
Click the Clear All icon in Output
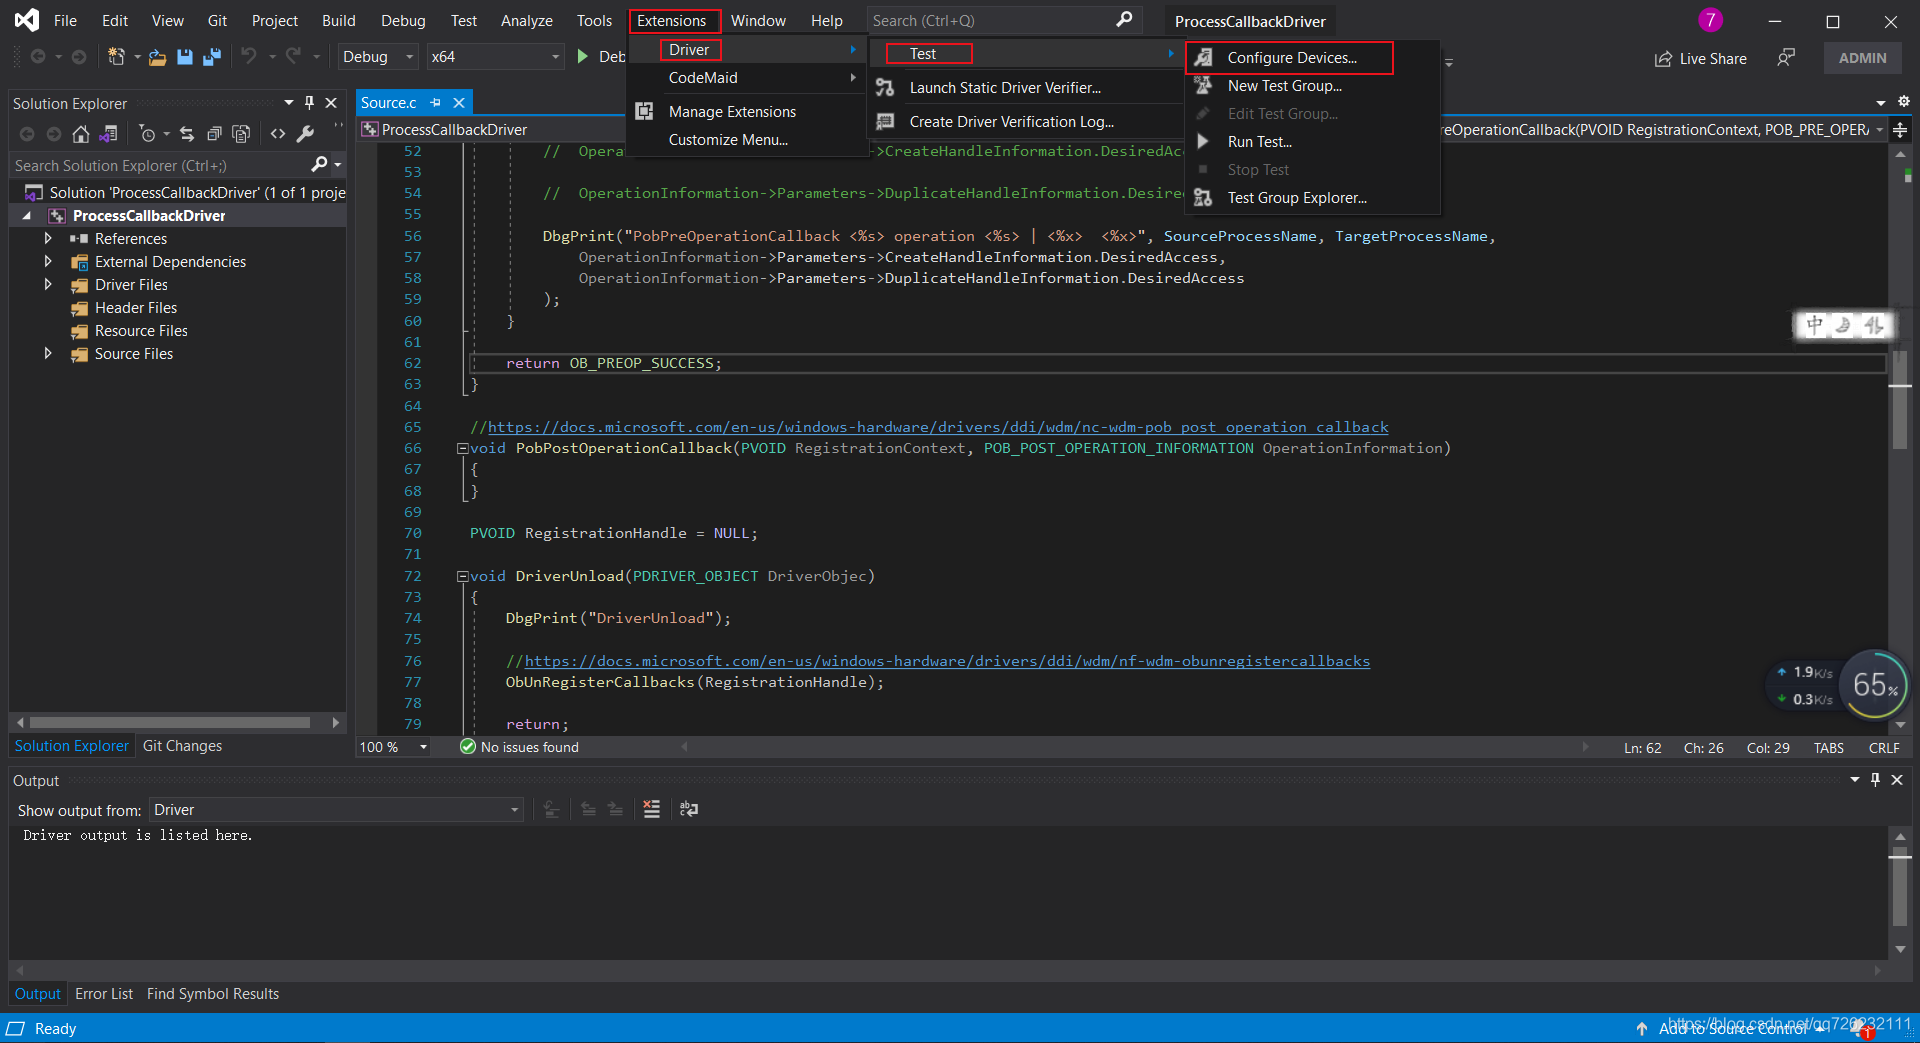point(651,809)
